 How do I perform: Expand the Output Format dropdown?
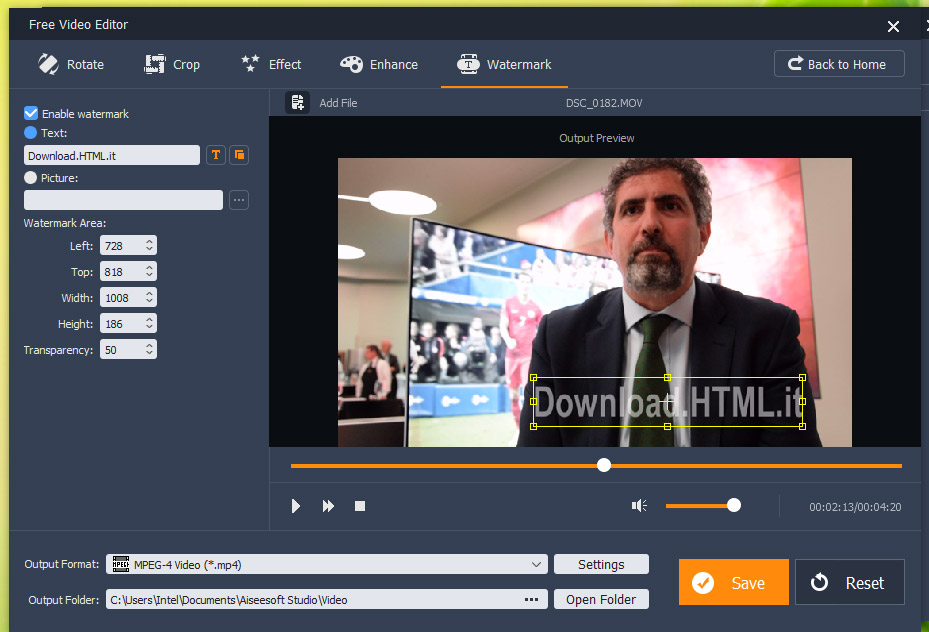click(538, 565)
